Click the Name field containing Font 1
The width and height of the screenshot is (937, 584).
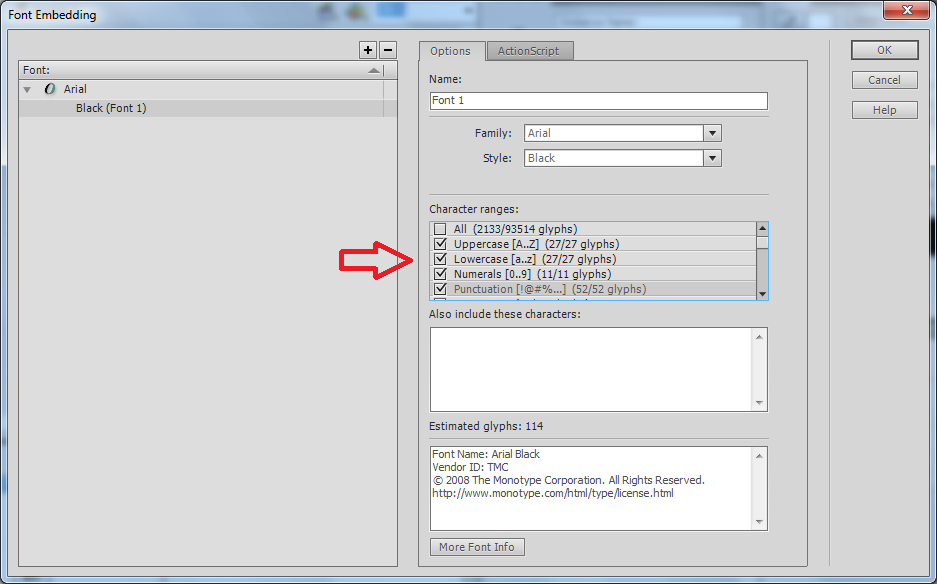point(598,101)
